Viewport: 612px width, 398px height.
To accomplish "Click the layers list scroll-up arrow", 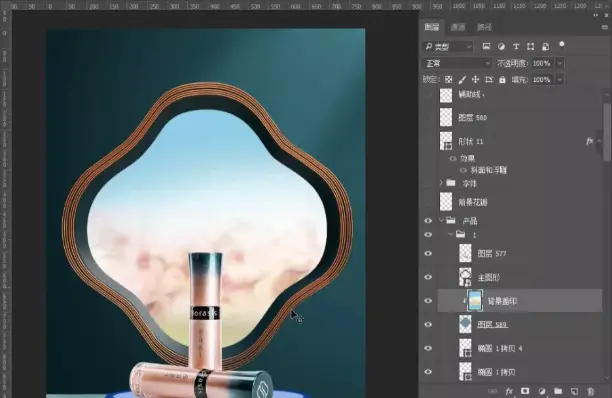I will (607, 94).
